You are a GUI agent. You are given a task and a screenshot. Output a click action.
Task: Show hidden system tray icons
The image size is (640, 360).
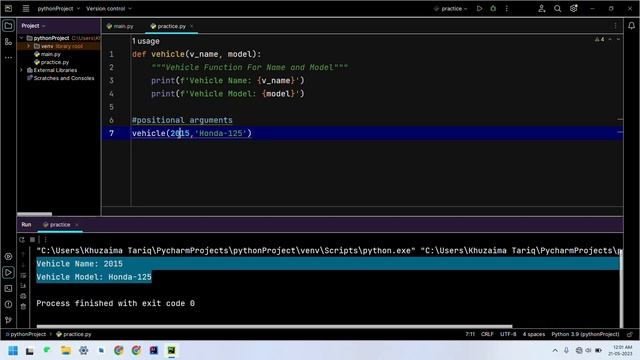point(555,351)
